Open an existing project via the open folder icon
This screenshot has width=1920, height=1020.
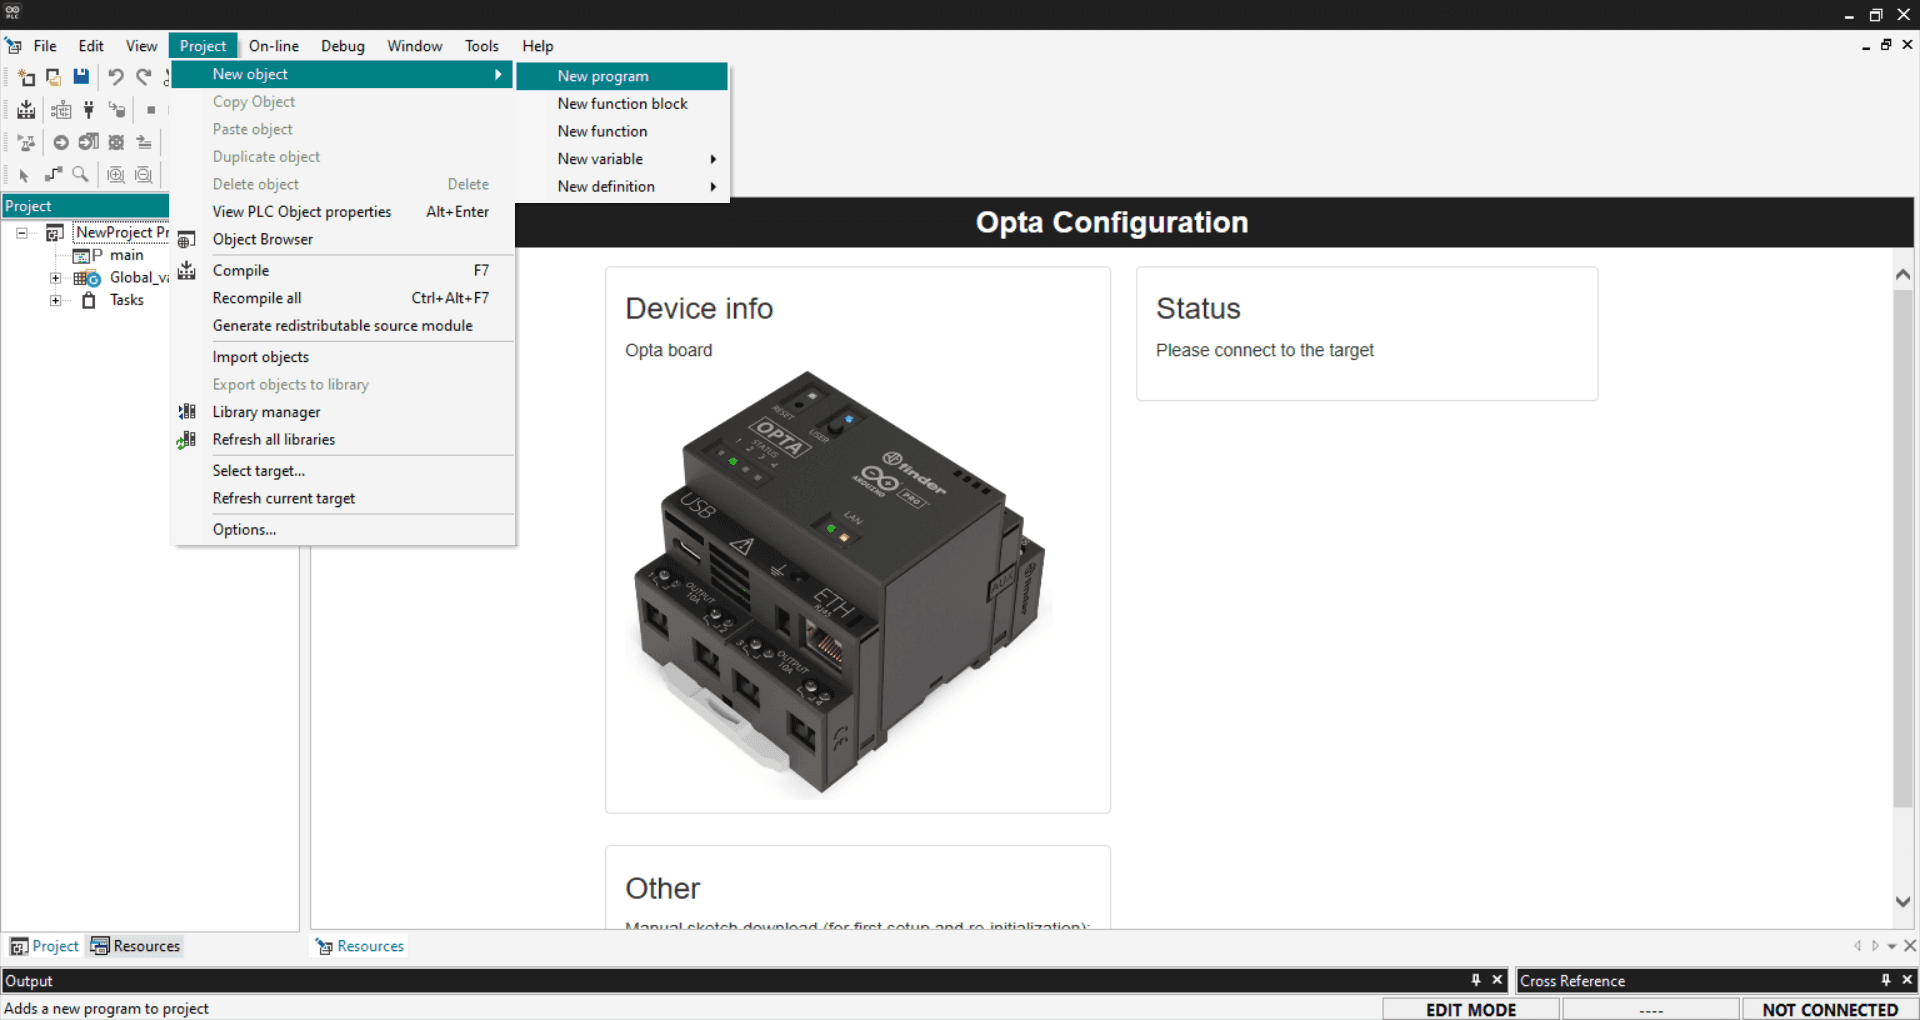pos(53,77)
